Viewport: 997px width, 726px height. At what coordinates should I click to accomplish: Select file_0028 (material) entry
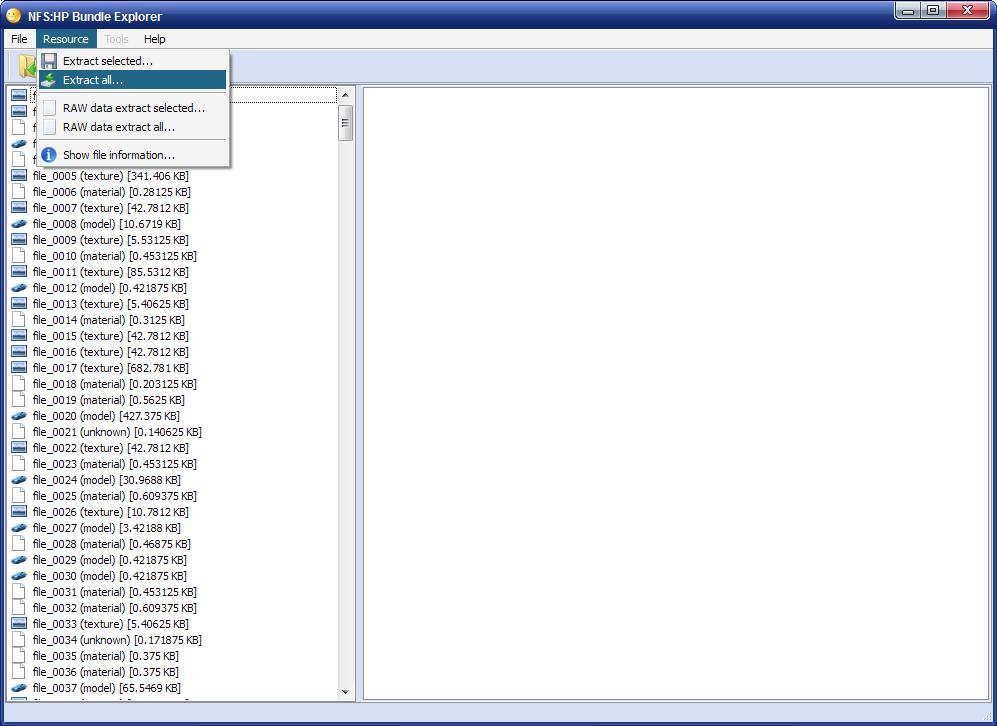click(x=111, y=544)
